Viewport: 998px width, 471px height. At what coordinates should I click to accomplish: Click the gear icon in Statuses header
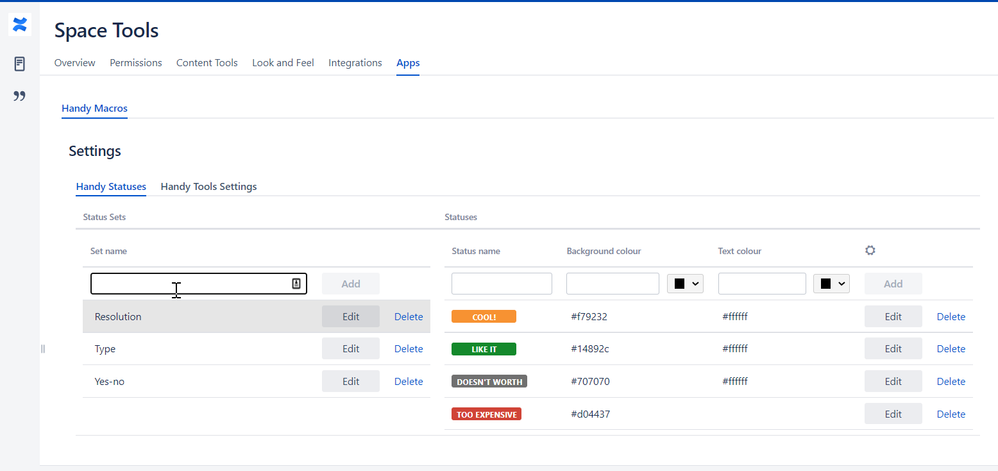click(870, 251)
